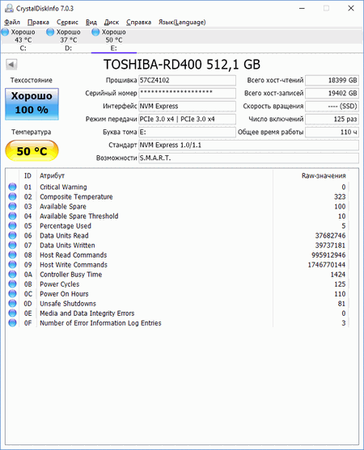Image resolution: width=364 pixels, height=450 pixels.
Task: Select the Host Write Commands attribute text
Action: (74, 265)
